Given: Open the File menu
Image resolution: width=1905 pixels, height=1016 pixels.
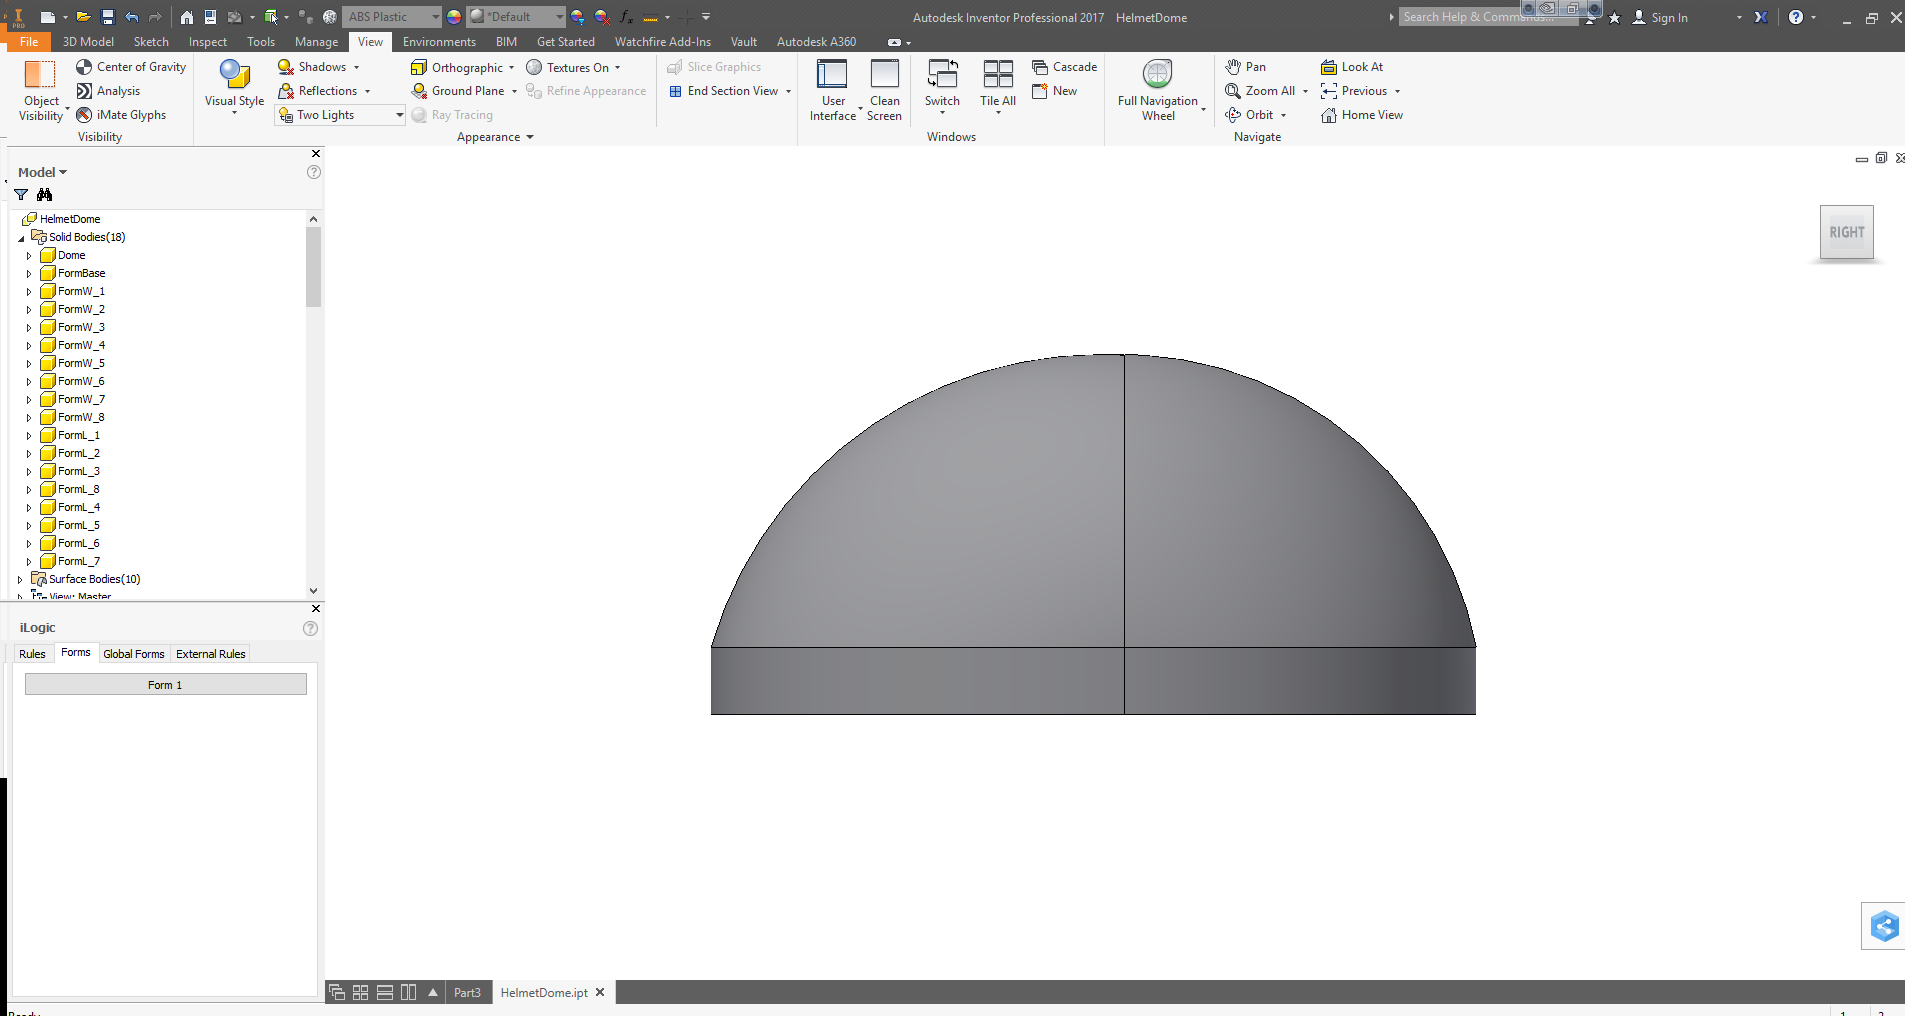Looking at the screenshot, I should (x=29, y=42).
